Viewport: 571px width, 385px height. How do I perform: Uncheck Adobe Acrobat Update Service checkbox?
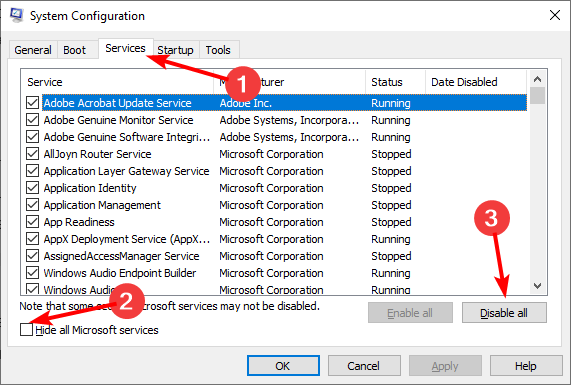tap(32, 103)
